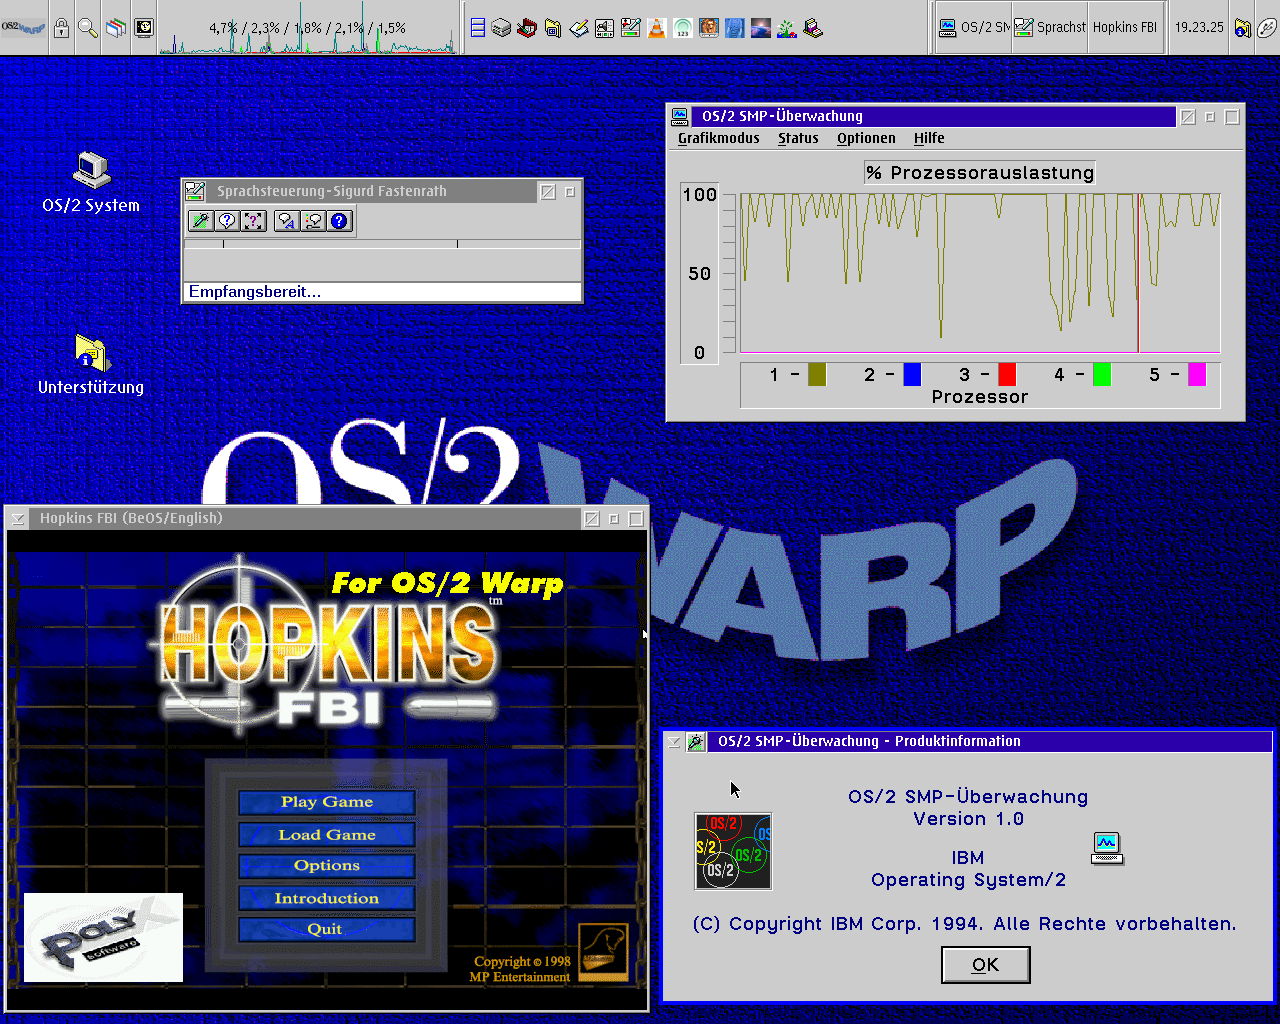Open the Status menu
Screen dimensions: 1280x1024
coord(798,139)
